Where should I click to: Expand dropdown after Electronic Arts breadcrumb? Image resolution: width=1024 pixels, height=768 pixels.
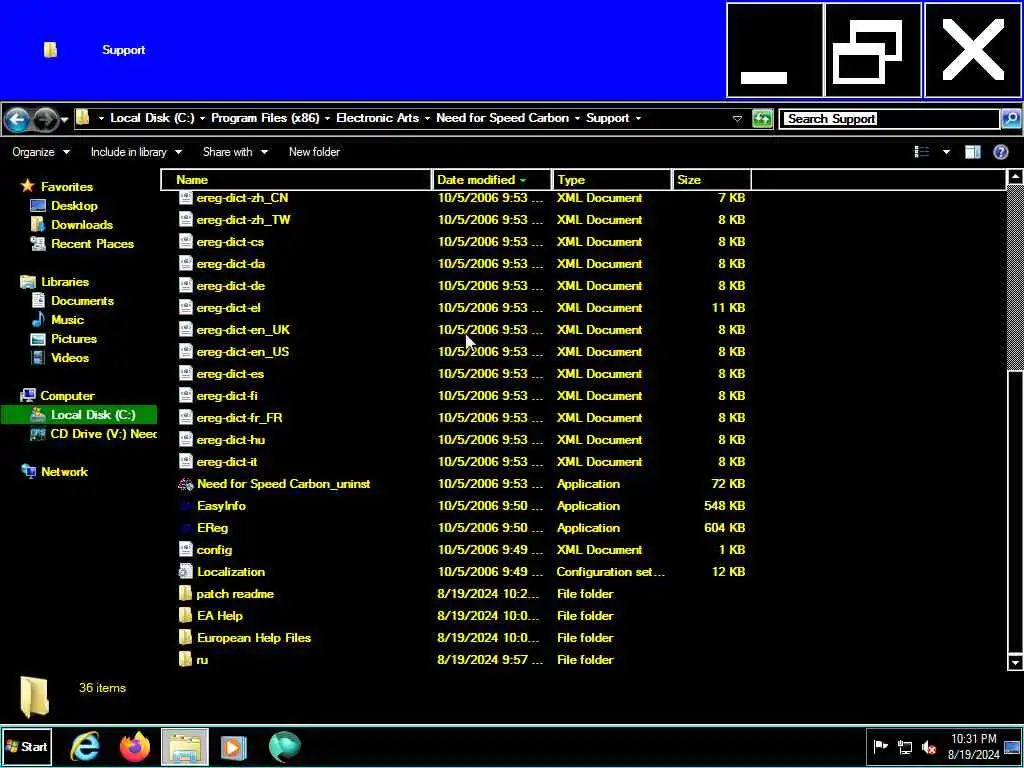(427, 118)
